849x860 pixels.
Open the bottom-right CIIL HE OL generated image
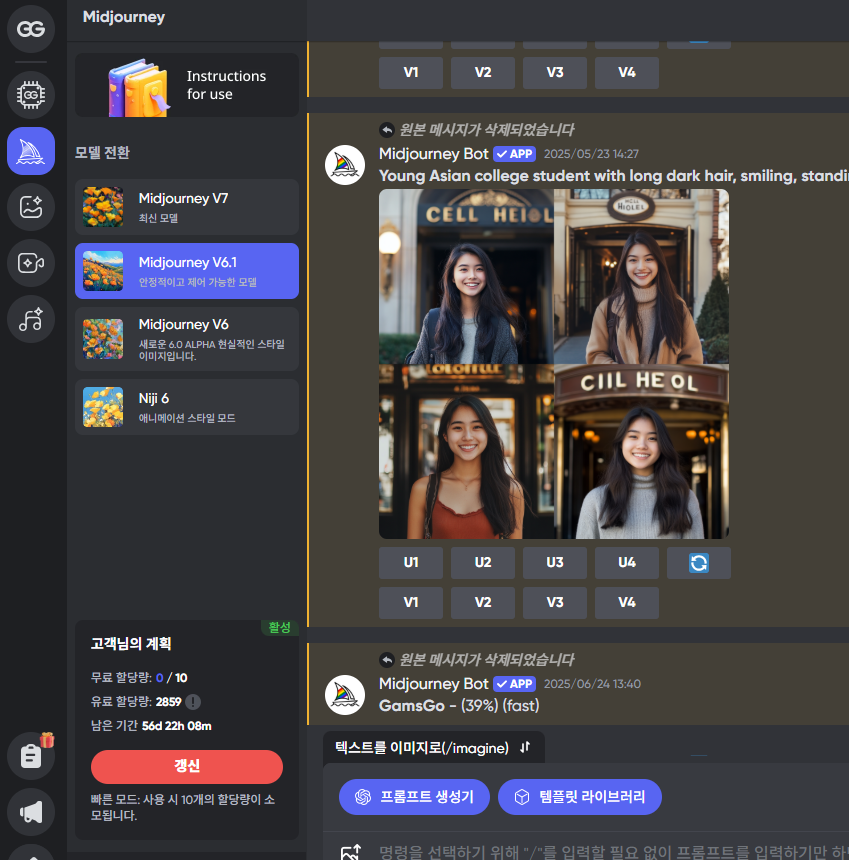642,451
